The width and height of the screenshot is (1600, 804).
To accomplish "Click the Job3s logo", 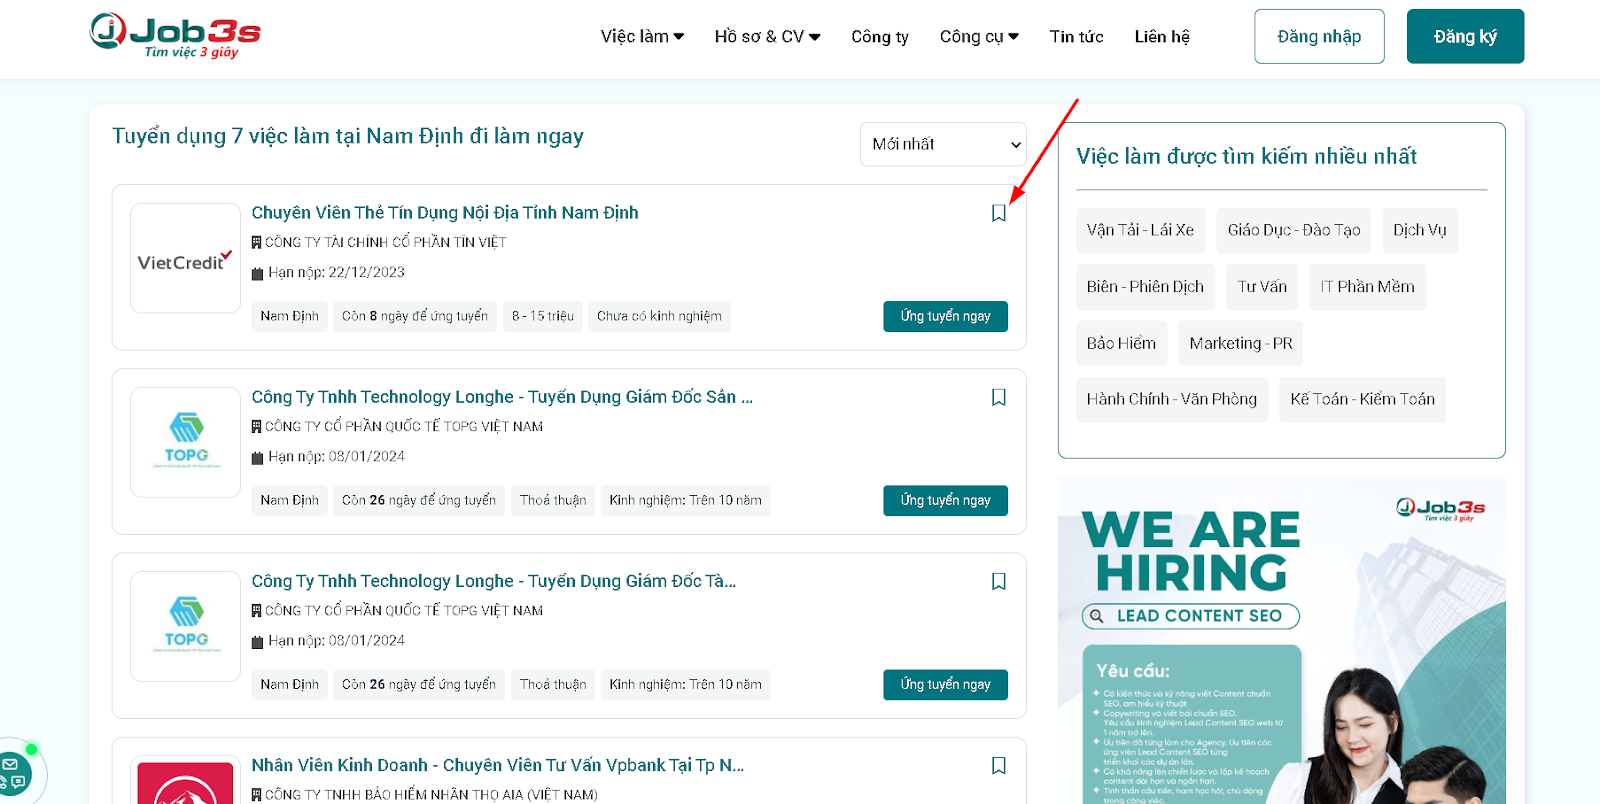I will (175, 35).
